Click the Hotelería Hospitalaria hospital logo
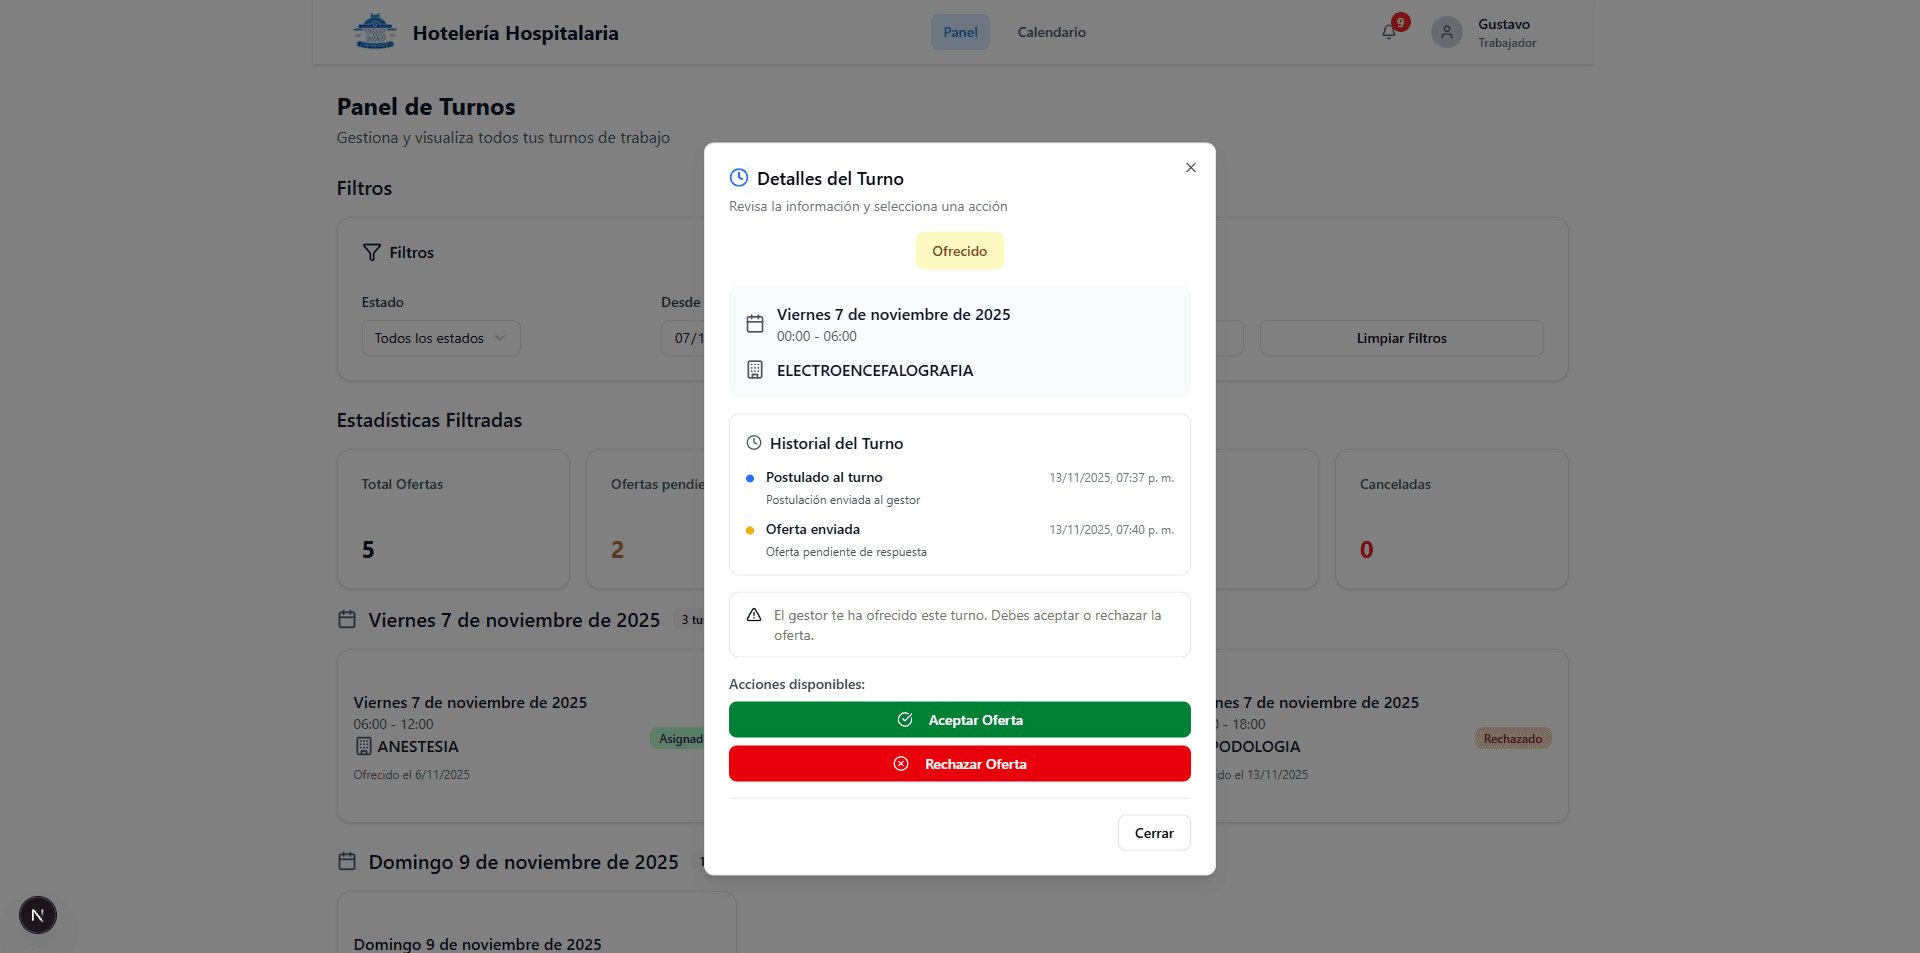Screen dimensions: 1920x953 click(x=375, y=31)
